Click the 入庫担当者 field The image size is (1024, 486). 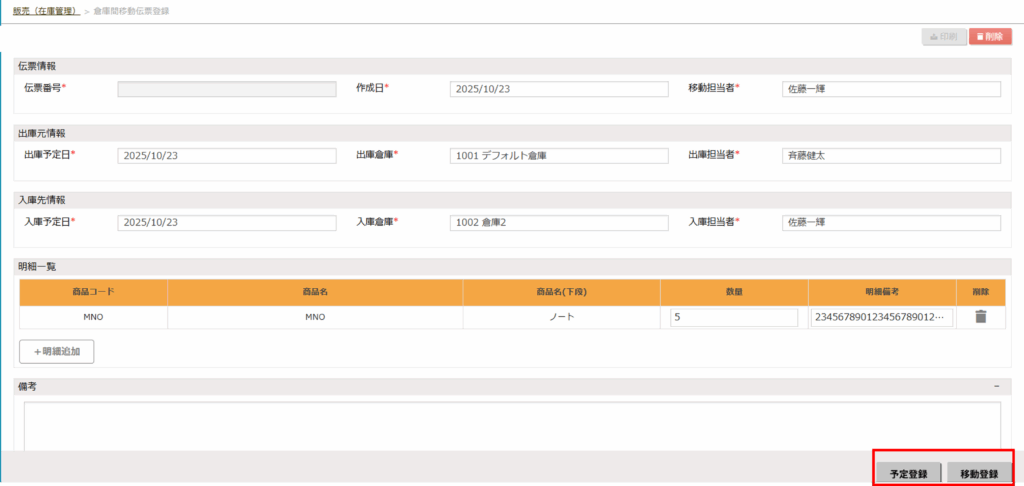[890, 222]
